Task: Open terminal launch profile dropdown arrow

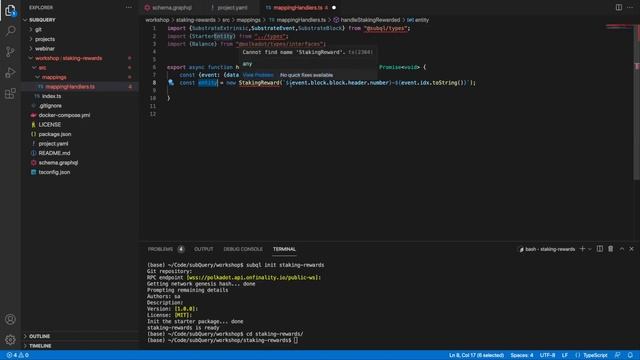Action: click(x=590, y=249)
